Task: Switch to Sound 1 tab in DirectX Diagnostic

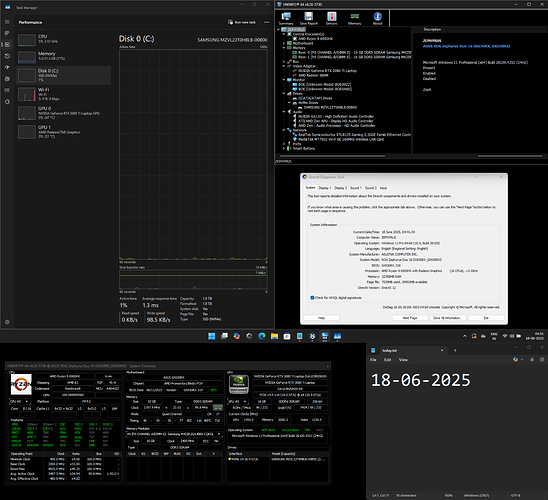Action: 356,188
